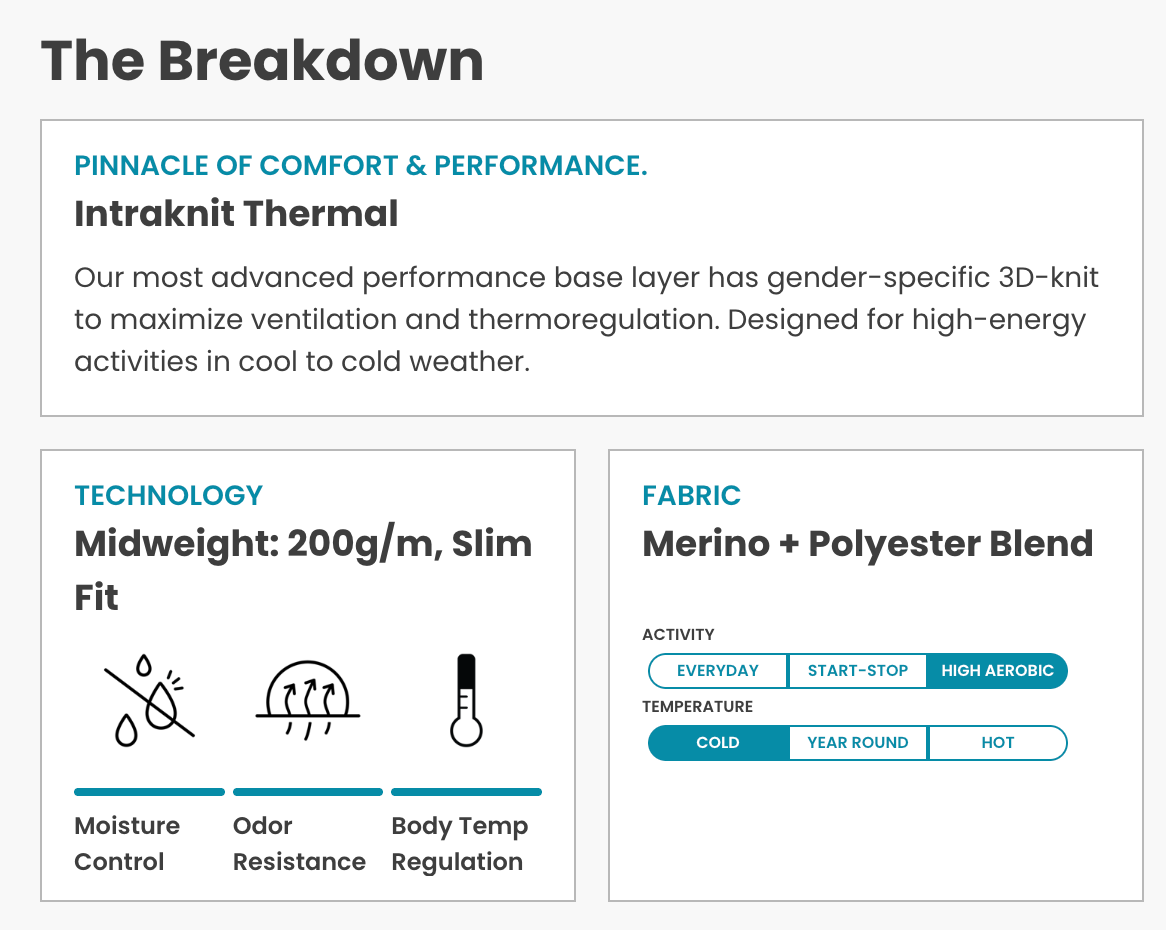This screenshot has width=1166, height=930.
Task: Click the Moisture Control rating bar
Action: click(149, 792)
